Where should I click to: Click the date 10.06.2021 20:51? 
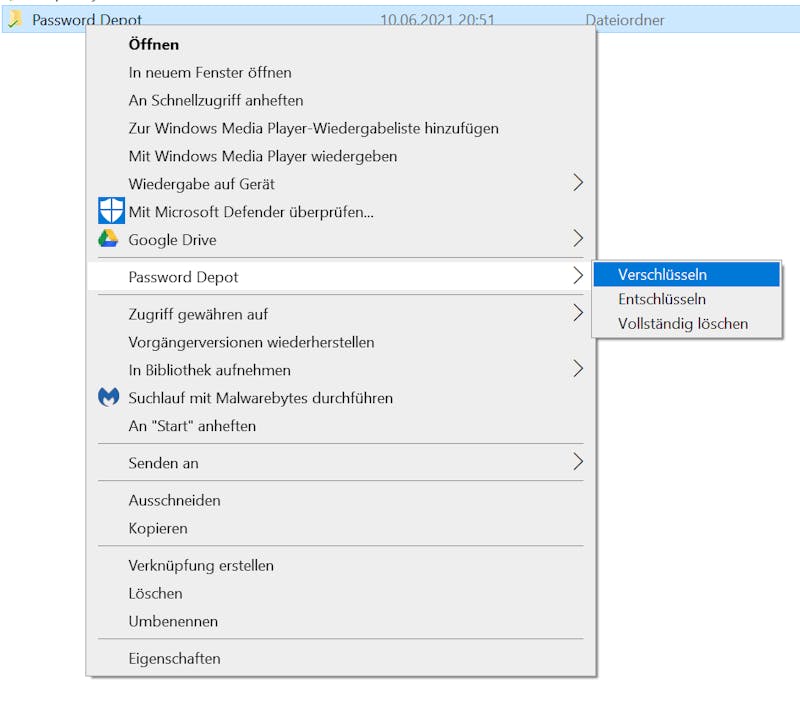pyautogui.click(x=437, y=20)
